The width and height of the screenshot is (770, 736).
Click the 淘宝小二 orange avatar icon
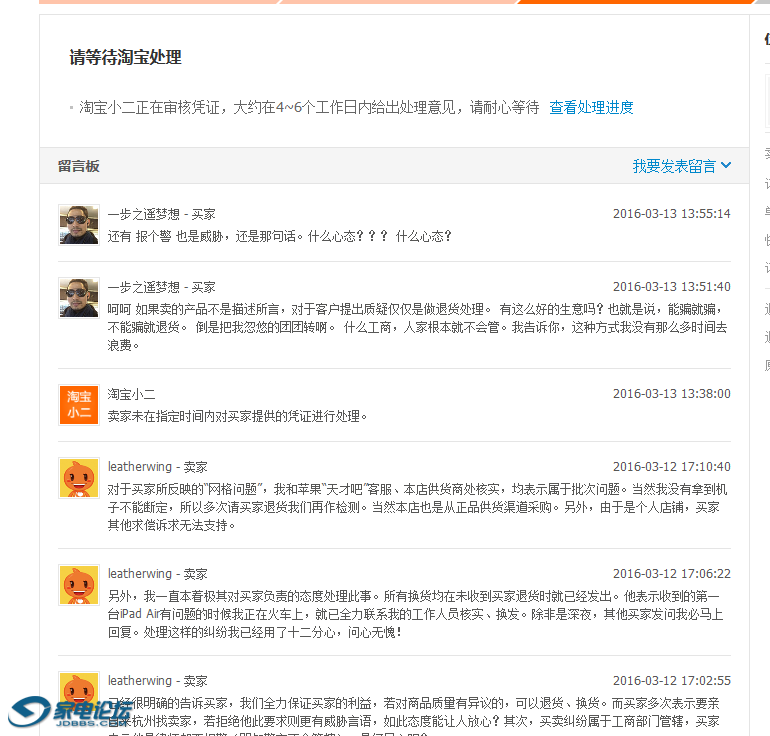[x=79, y=405]
